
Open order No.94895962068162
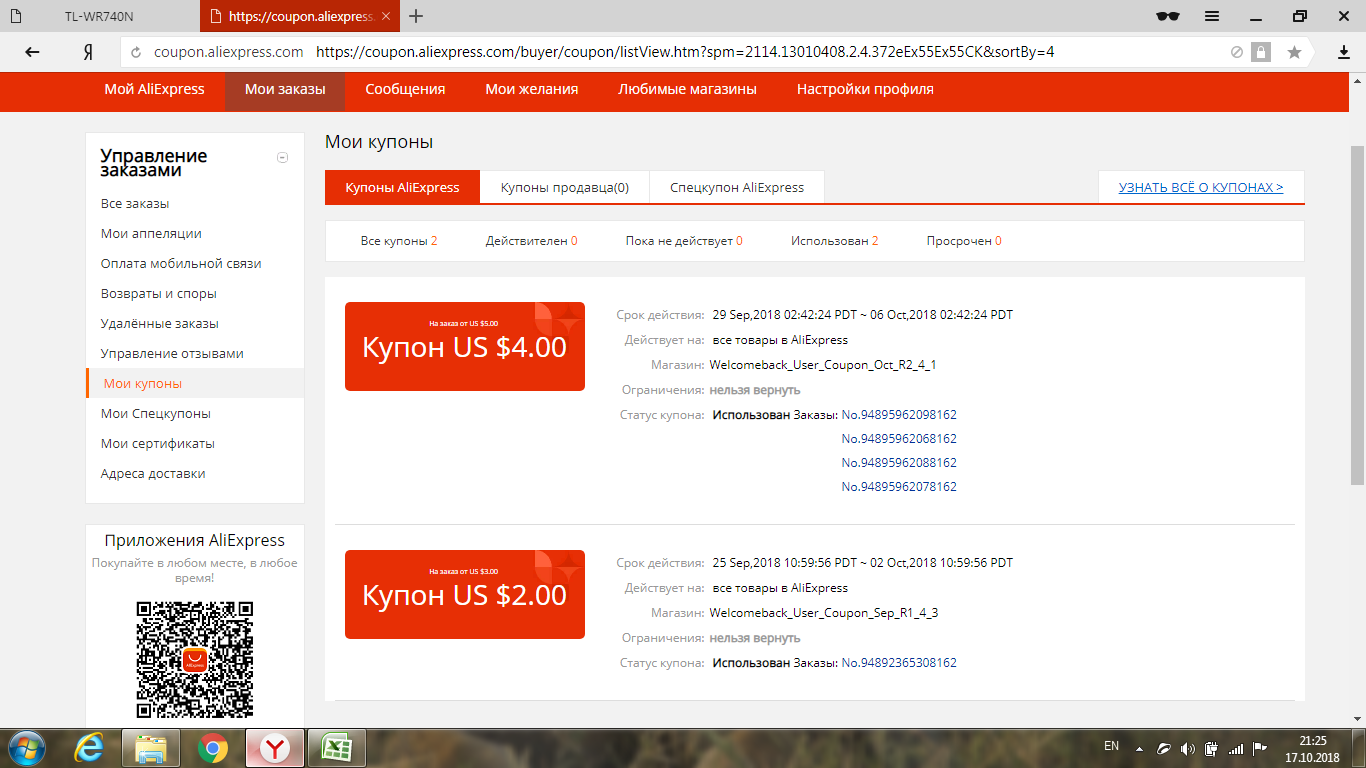coord(899,439)
